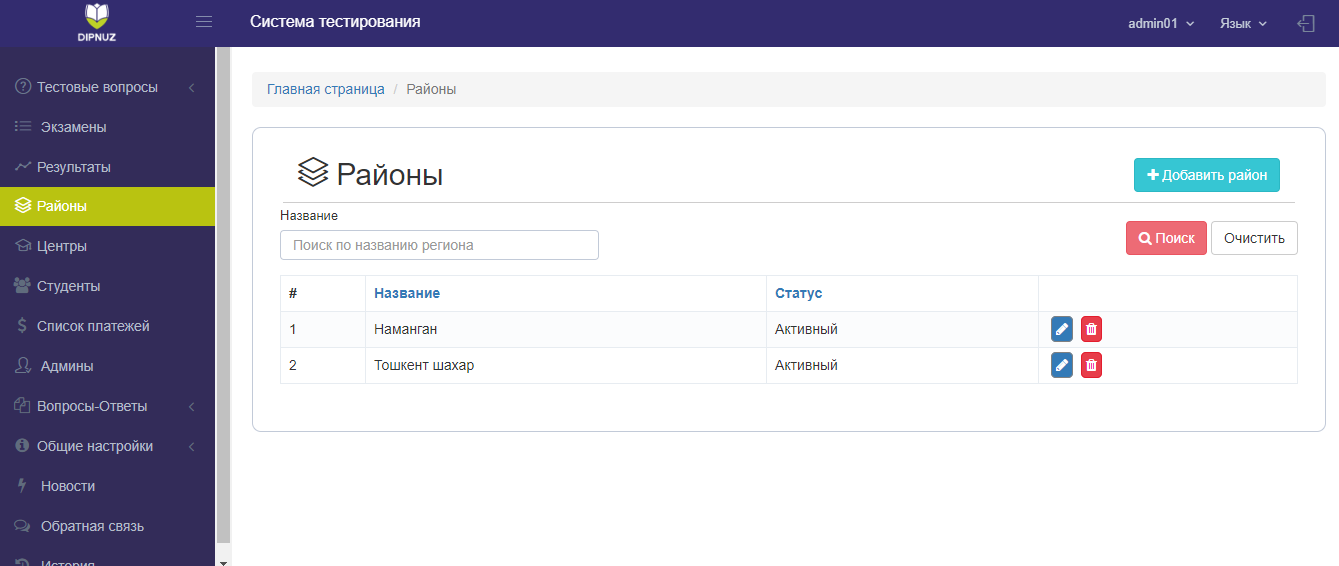The width and height of the screenshot is (1339, 566).
Task: Click the dollar icon beside Список платежей
Action: (22, 326)
